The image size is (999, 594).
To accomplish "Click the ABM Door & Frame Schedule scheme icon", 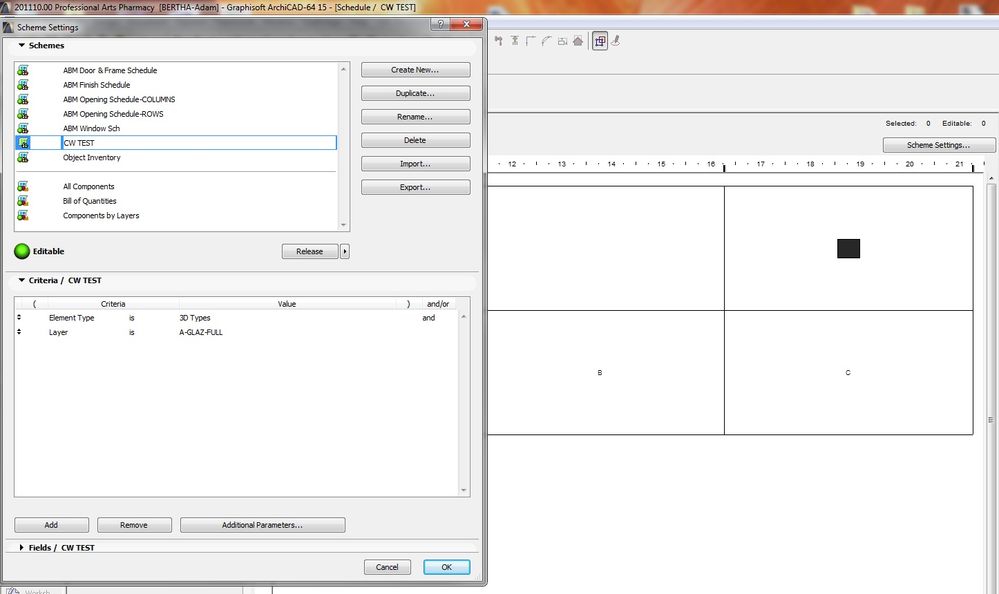I will pyautogui.click(x=23, y=70).
